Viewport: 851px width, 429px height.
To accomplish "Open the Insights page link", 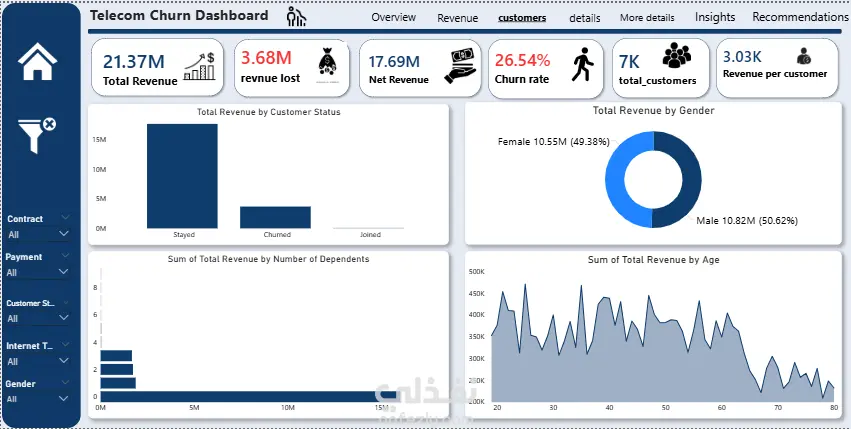I will (x=715, y=17).
